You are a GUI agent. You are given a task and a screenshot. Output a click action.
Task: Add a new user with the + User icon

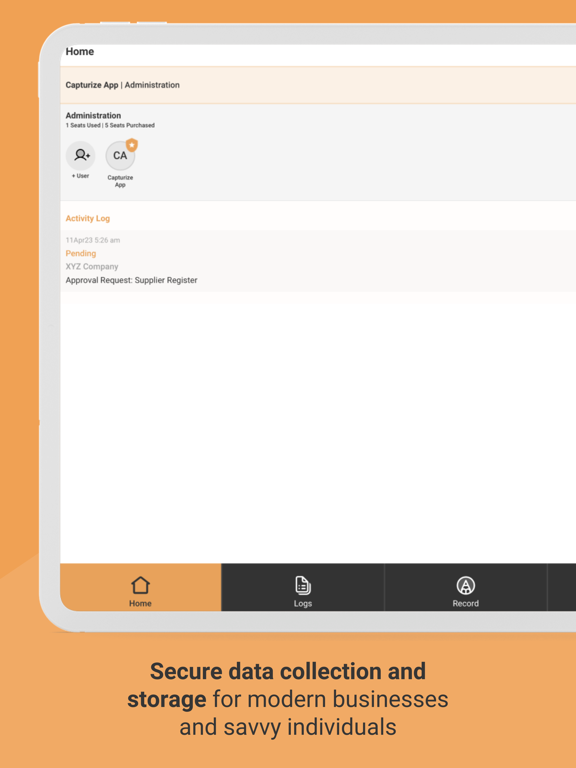click(80, 156)
